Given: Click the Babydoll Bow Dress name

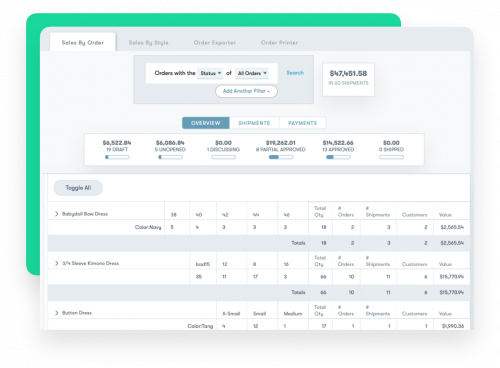Looking at the screenshot, I should (x=85, y=214).
